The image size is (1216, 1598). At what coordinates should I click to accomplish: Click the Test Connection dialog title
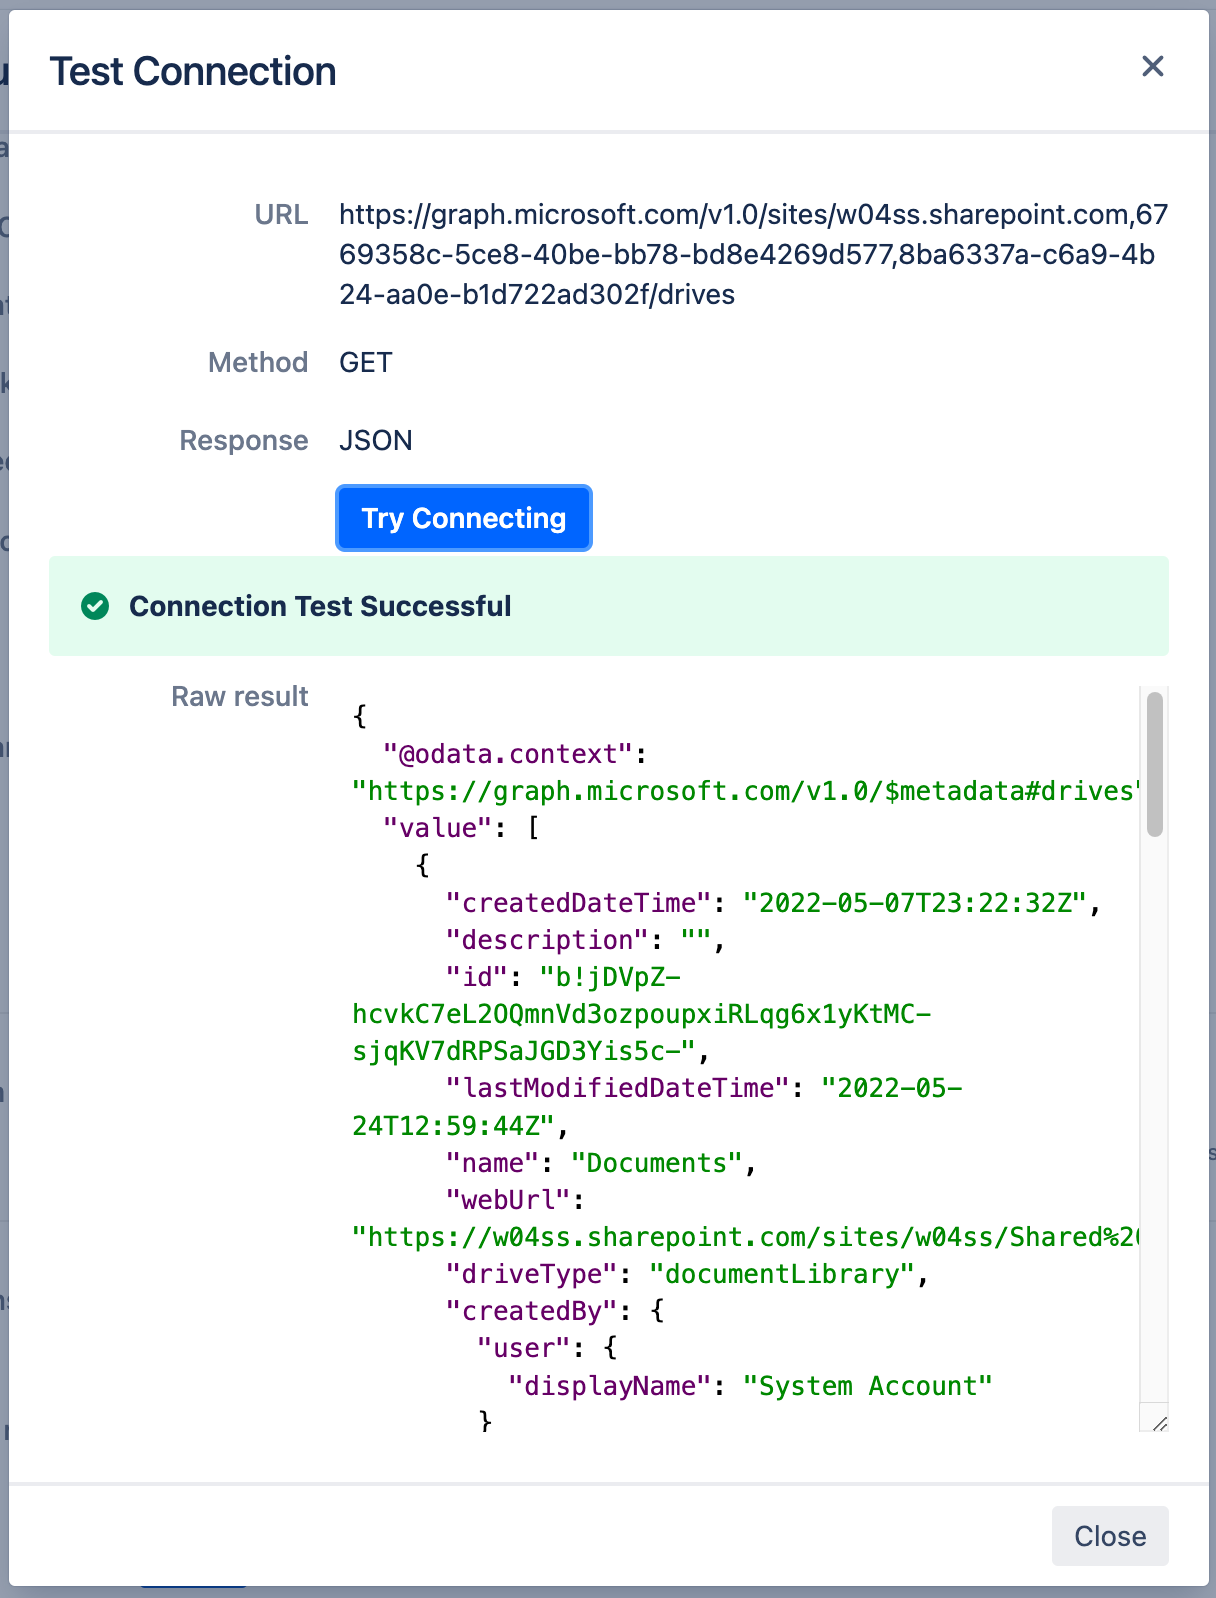coord(193,71)
